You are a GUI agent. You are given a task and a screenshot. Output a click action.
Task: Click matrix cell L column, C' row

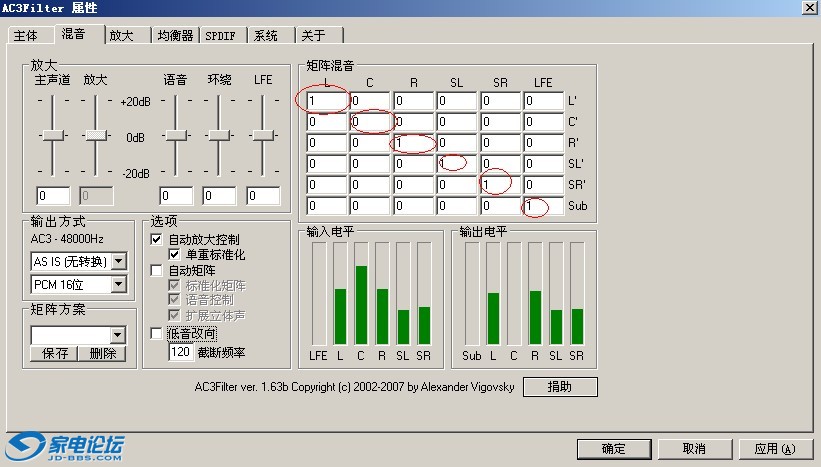(x=327, y=122)
